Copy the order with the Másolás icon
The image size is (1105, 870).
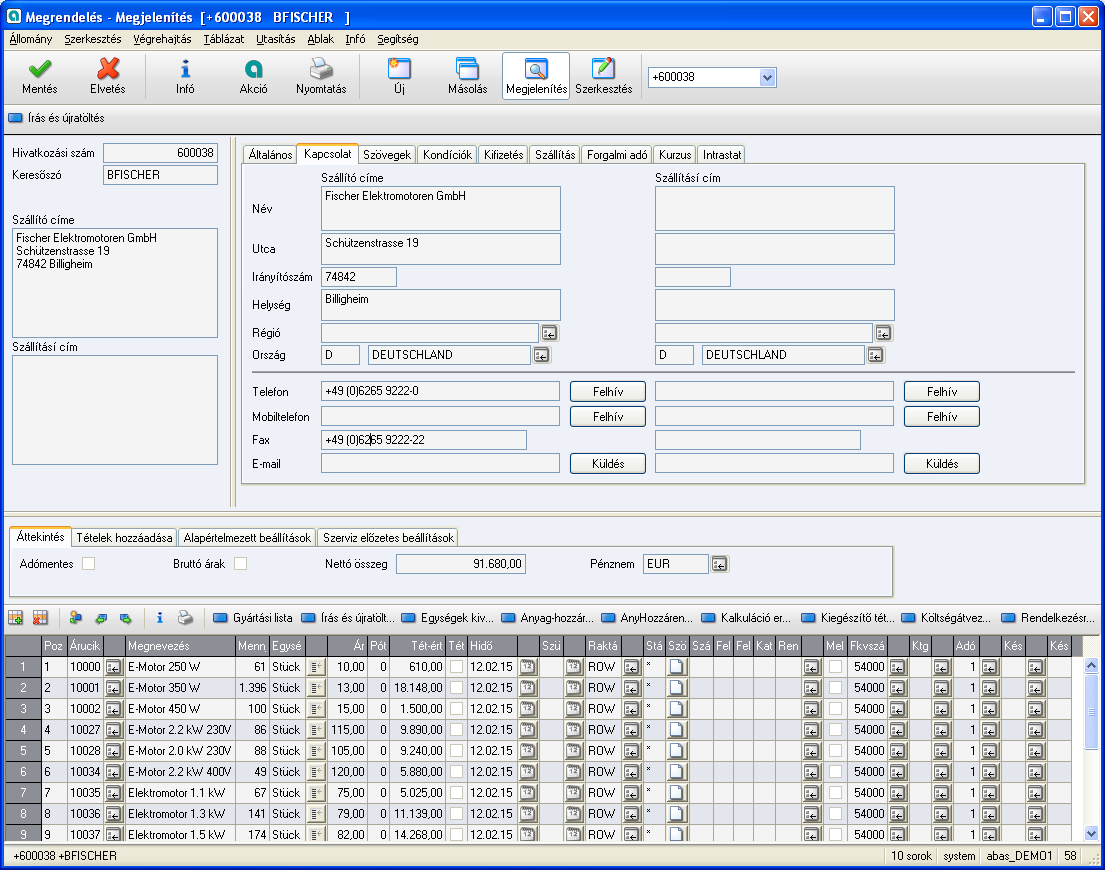[467, 69]
